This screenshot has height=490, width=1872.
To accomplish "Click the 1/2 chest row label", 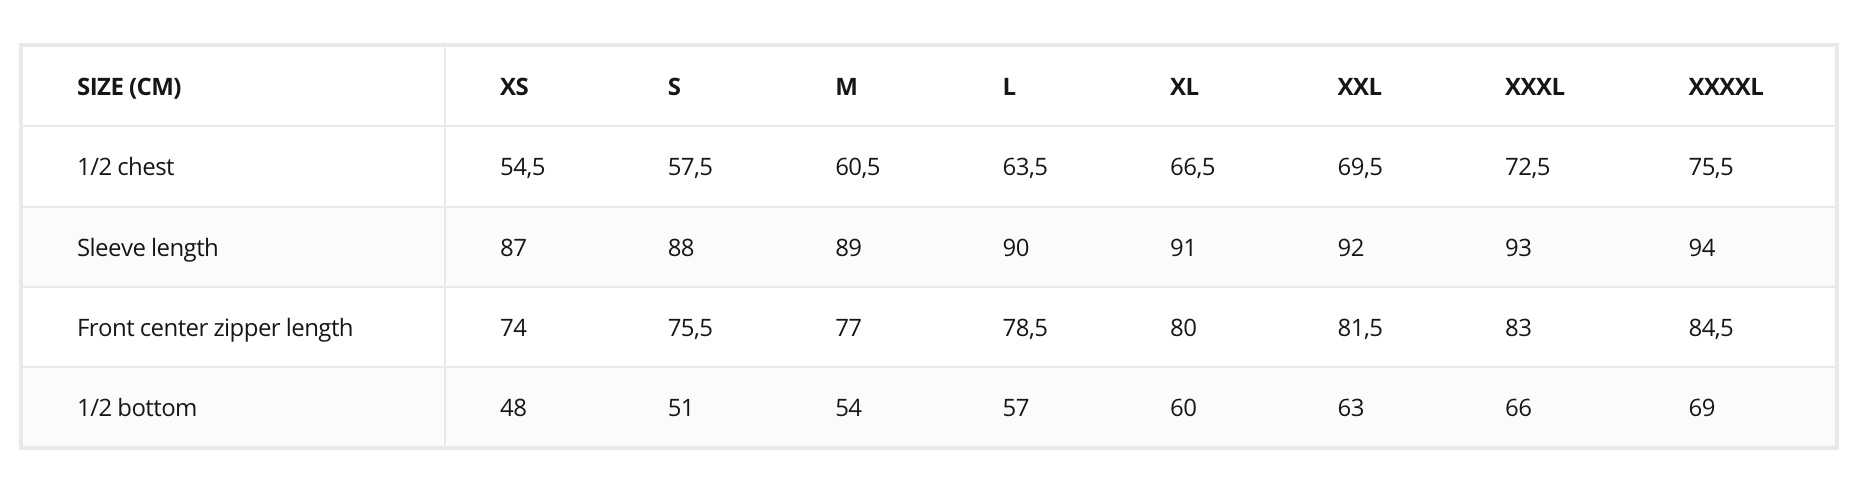I will tap(125, 167).
